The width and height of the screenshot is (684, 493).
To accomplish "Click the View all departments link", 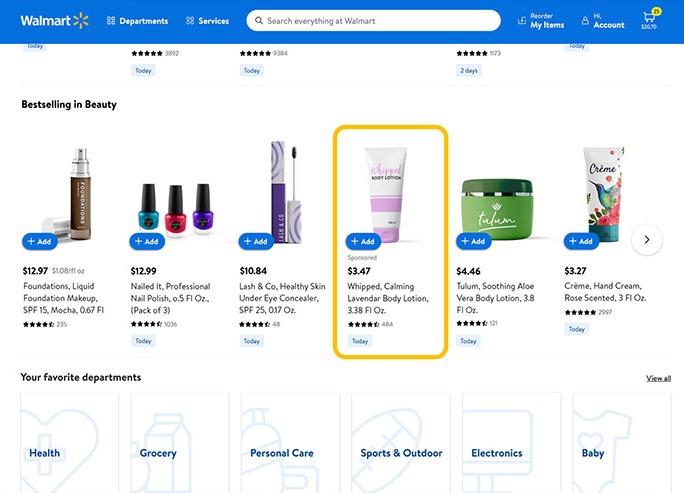I will [658, 378].
